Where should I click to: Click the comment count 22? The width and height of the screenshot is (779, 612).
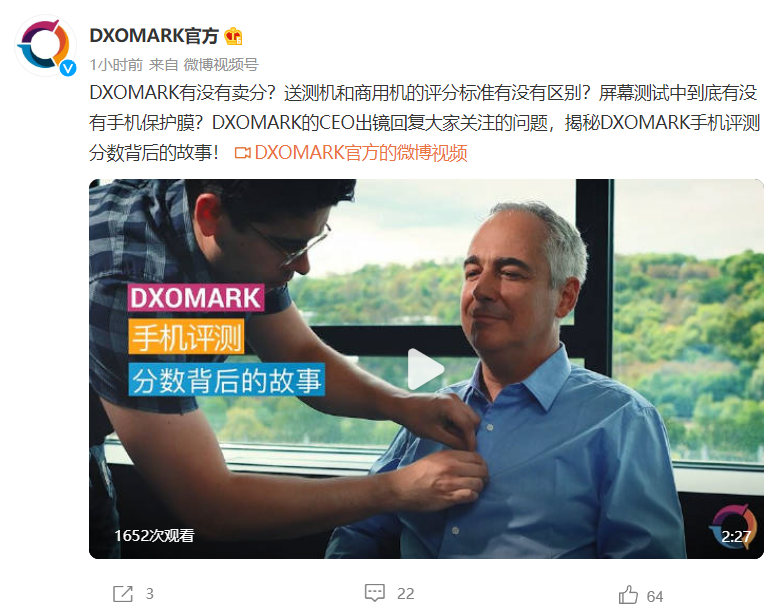[405, 594]
